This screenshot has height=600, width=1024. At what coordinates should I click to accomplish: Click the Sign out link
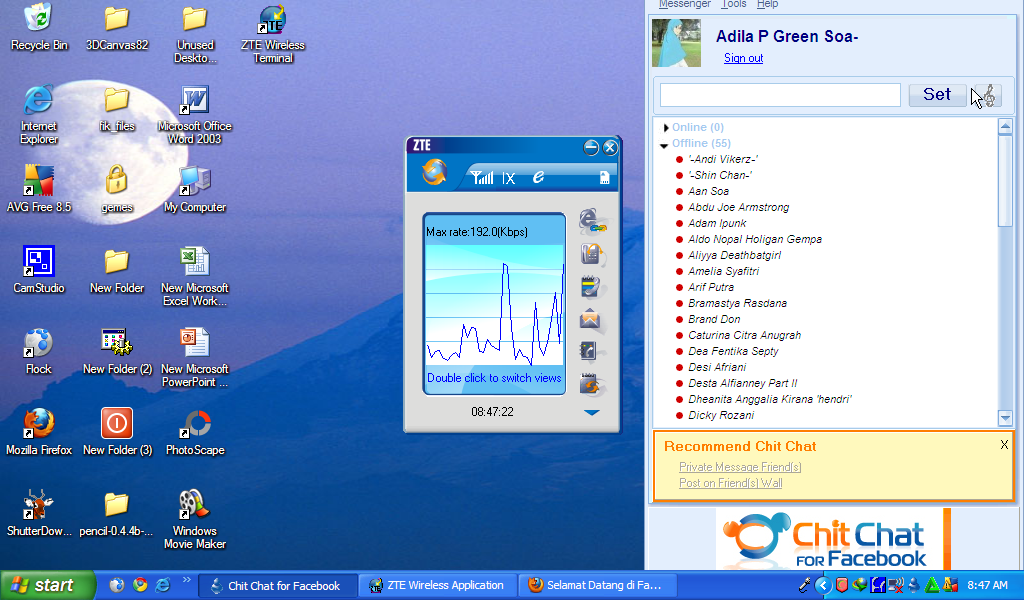pyautogui.click(x=743, y=59)
